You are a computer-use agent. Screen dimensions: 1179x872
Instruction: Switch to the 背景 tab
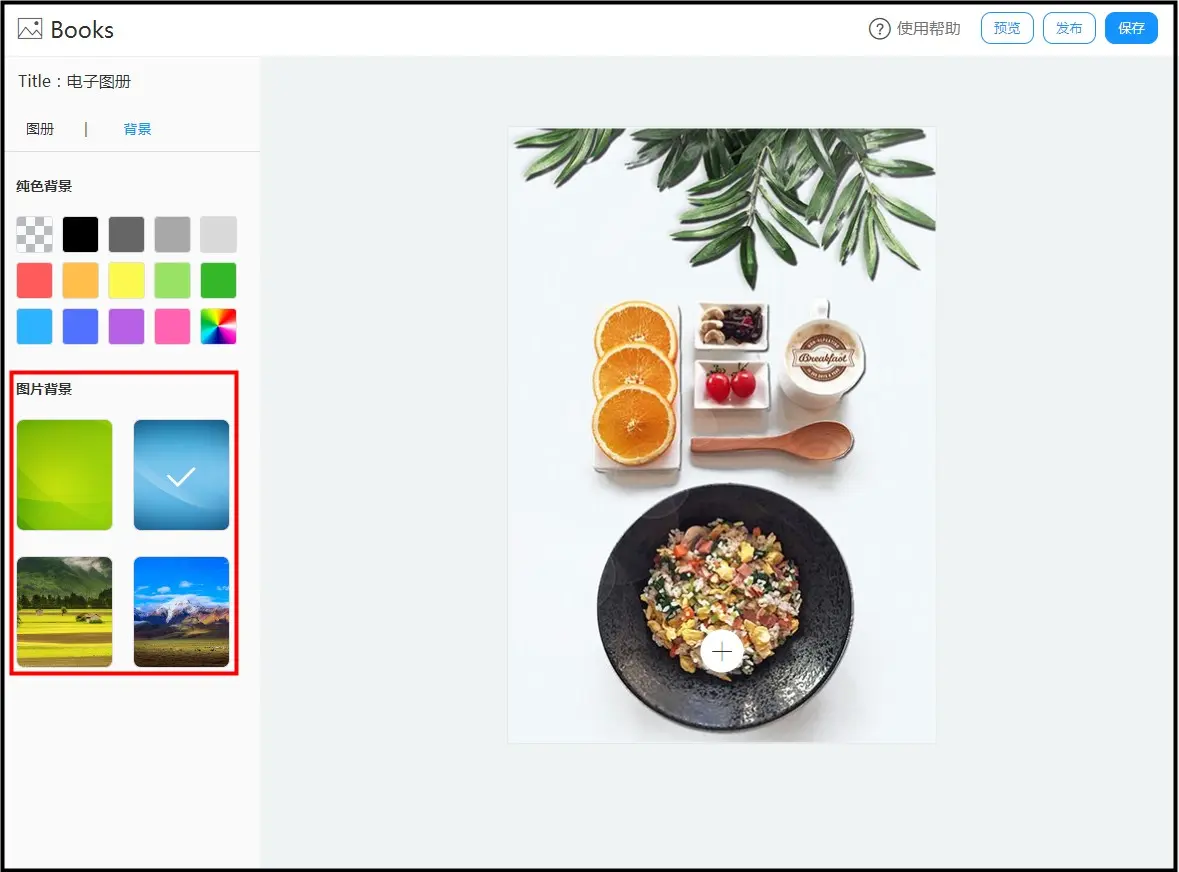(138, 129)
